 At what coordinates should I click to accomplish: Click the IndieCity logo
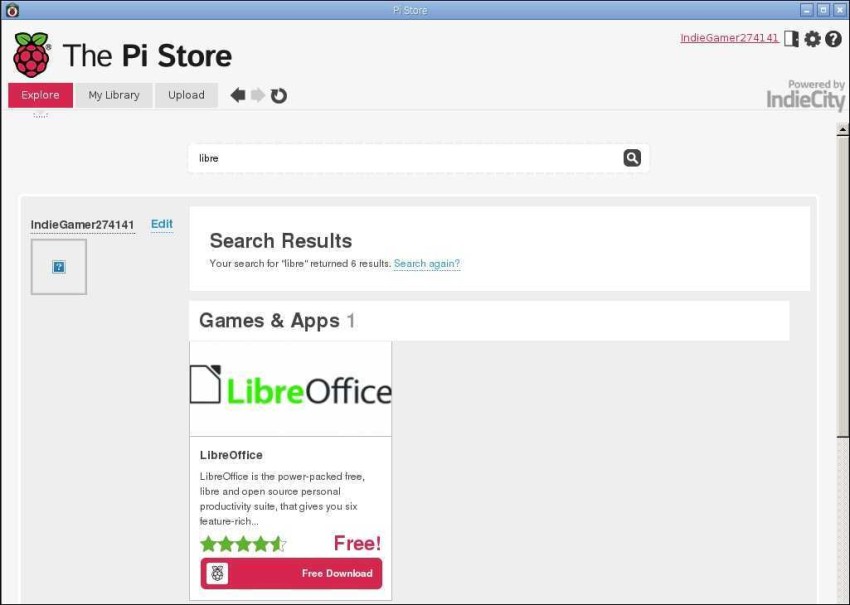click(x=805, y=100)
